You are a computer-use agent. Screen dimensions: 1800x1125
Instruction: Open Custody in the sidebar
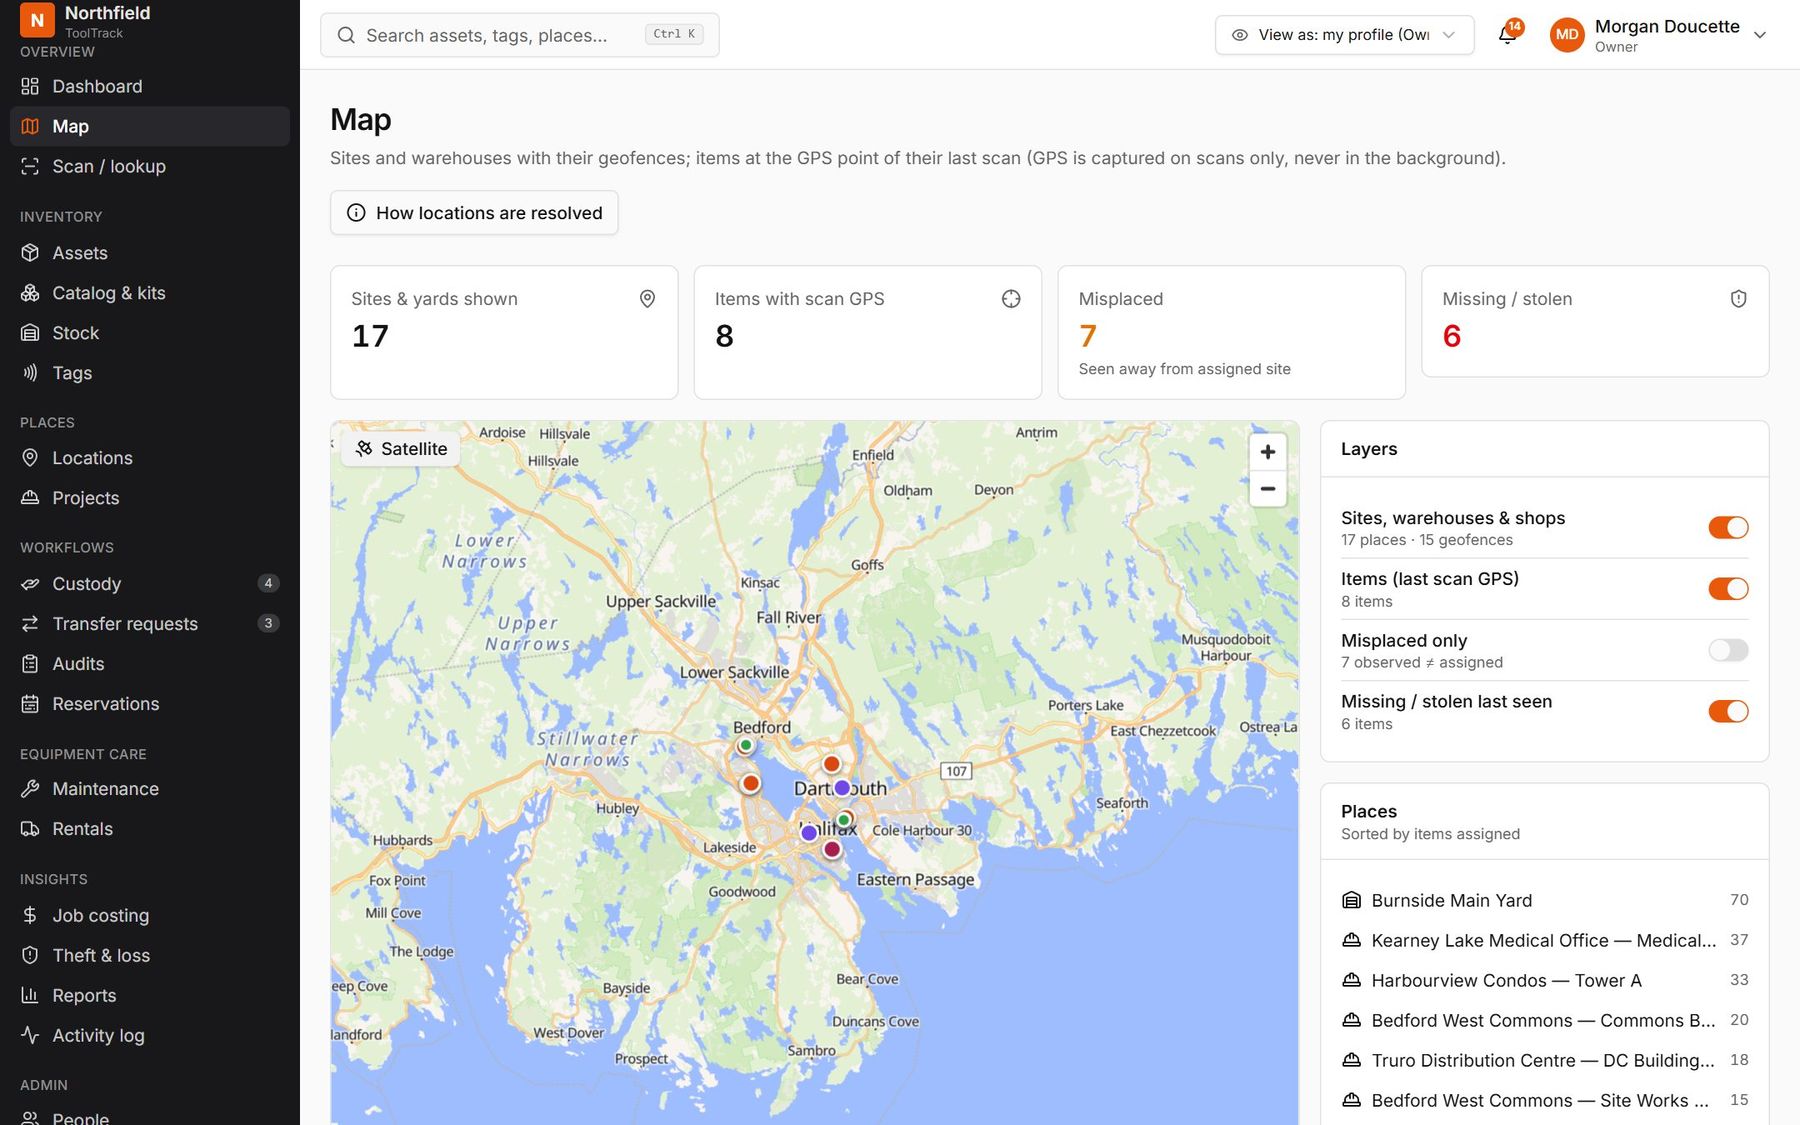point(150,584)
